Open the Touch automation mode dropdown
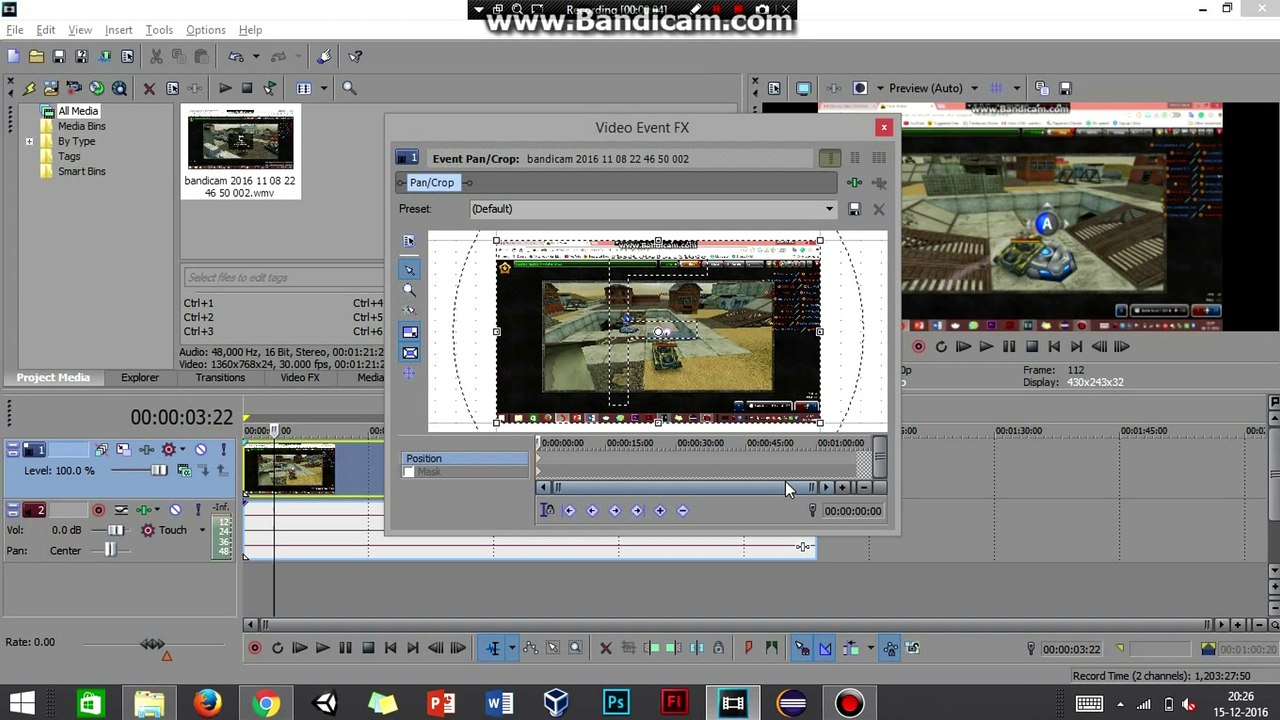This screenshot has width=1280, height=720. tap(202, 530)
